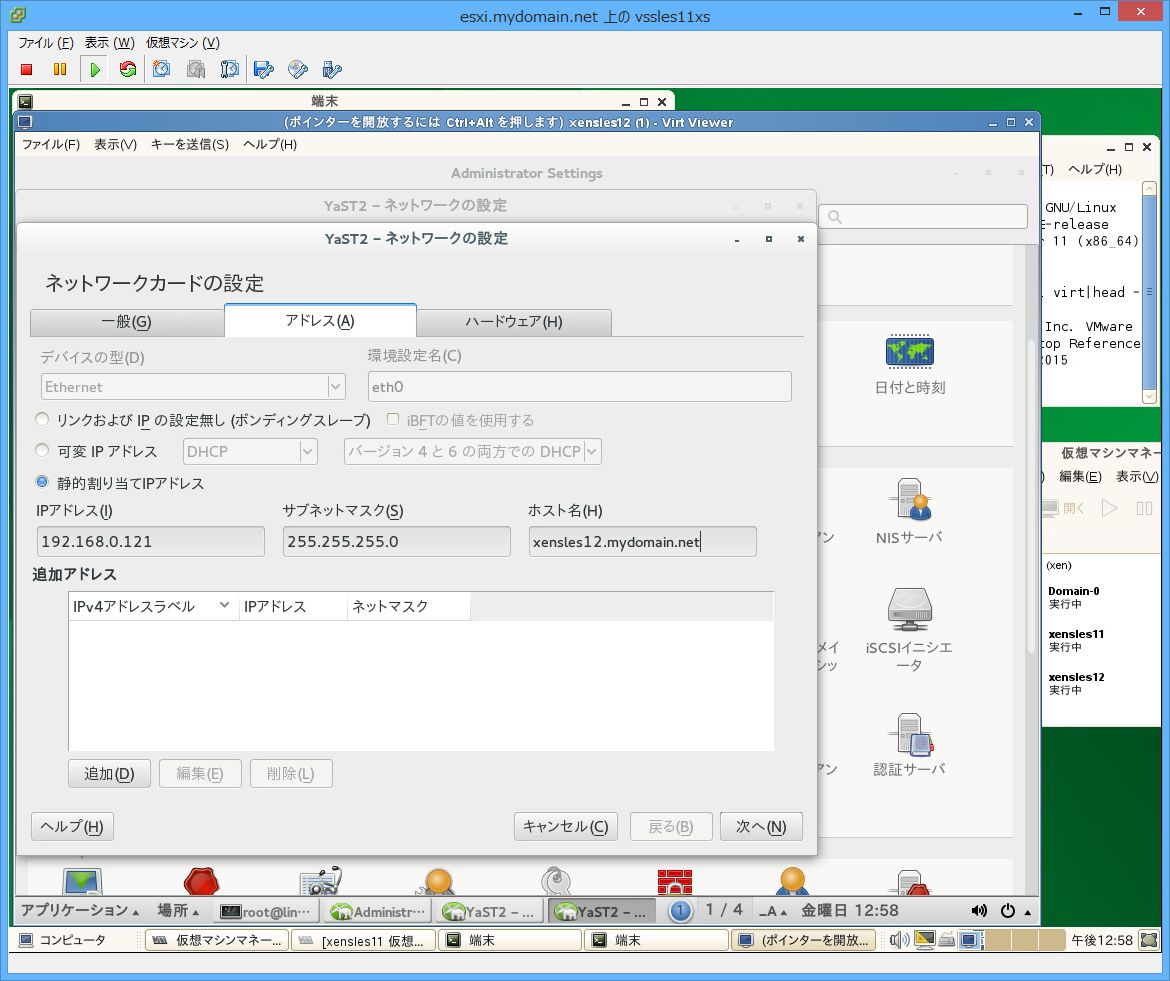Open the 仮想マシン(V) menu
The width and height of the screenshot is (1170, 981).
[x=183, y=43]
